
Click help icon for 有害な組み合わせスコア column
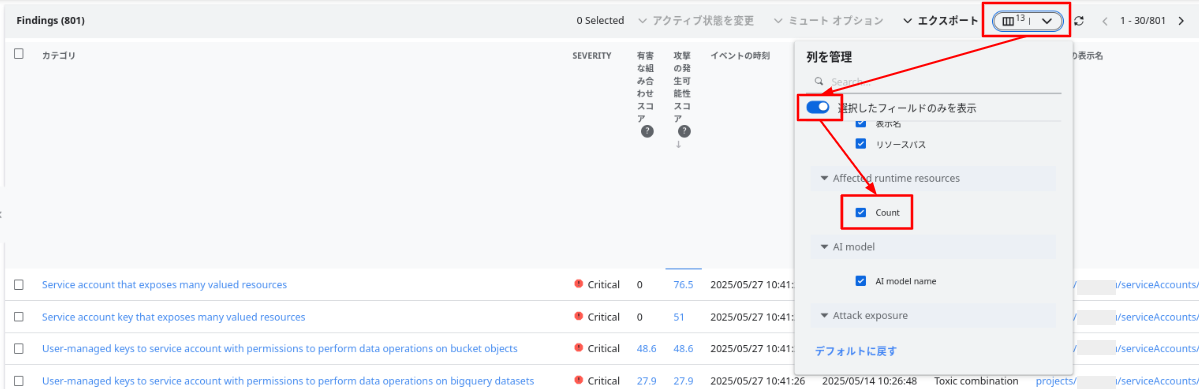(647, 131)
